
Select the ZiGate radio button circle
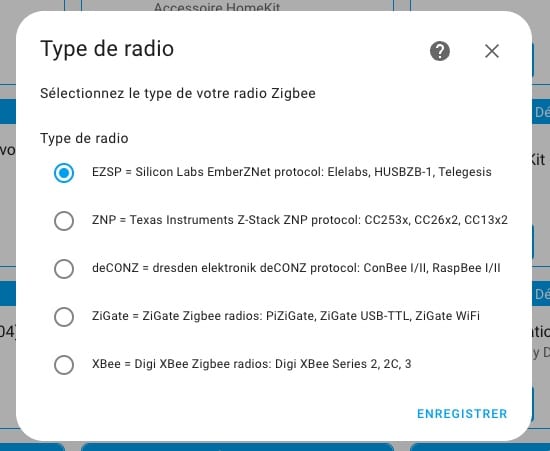point(64,317)
